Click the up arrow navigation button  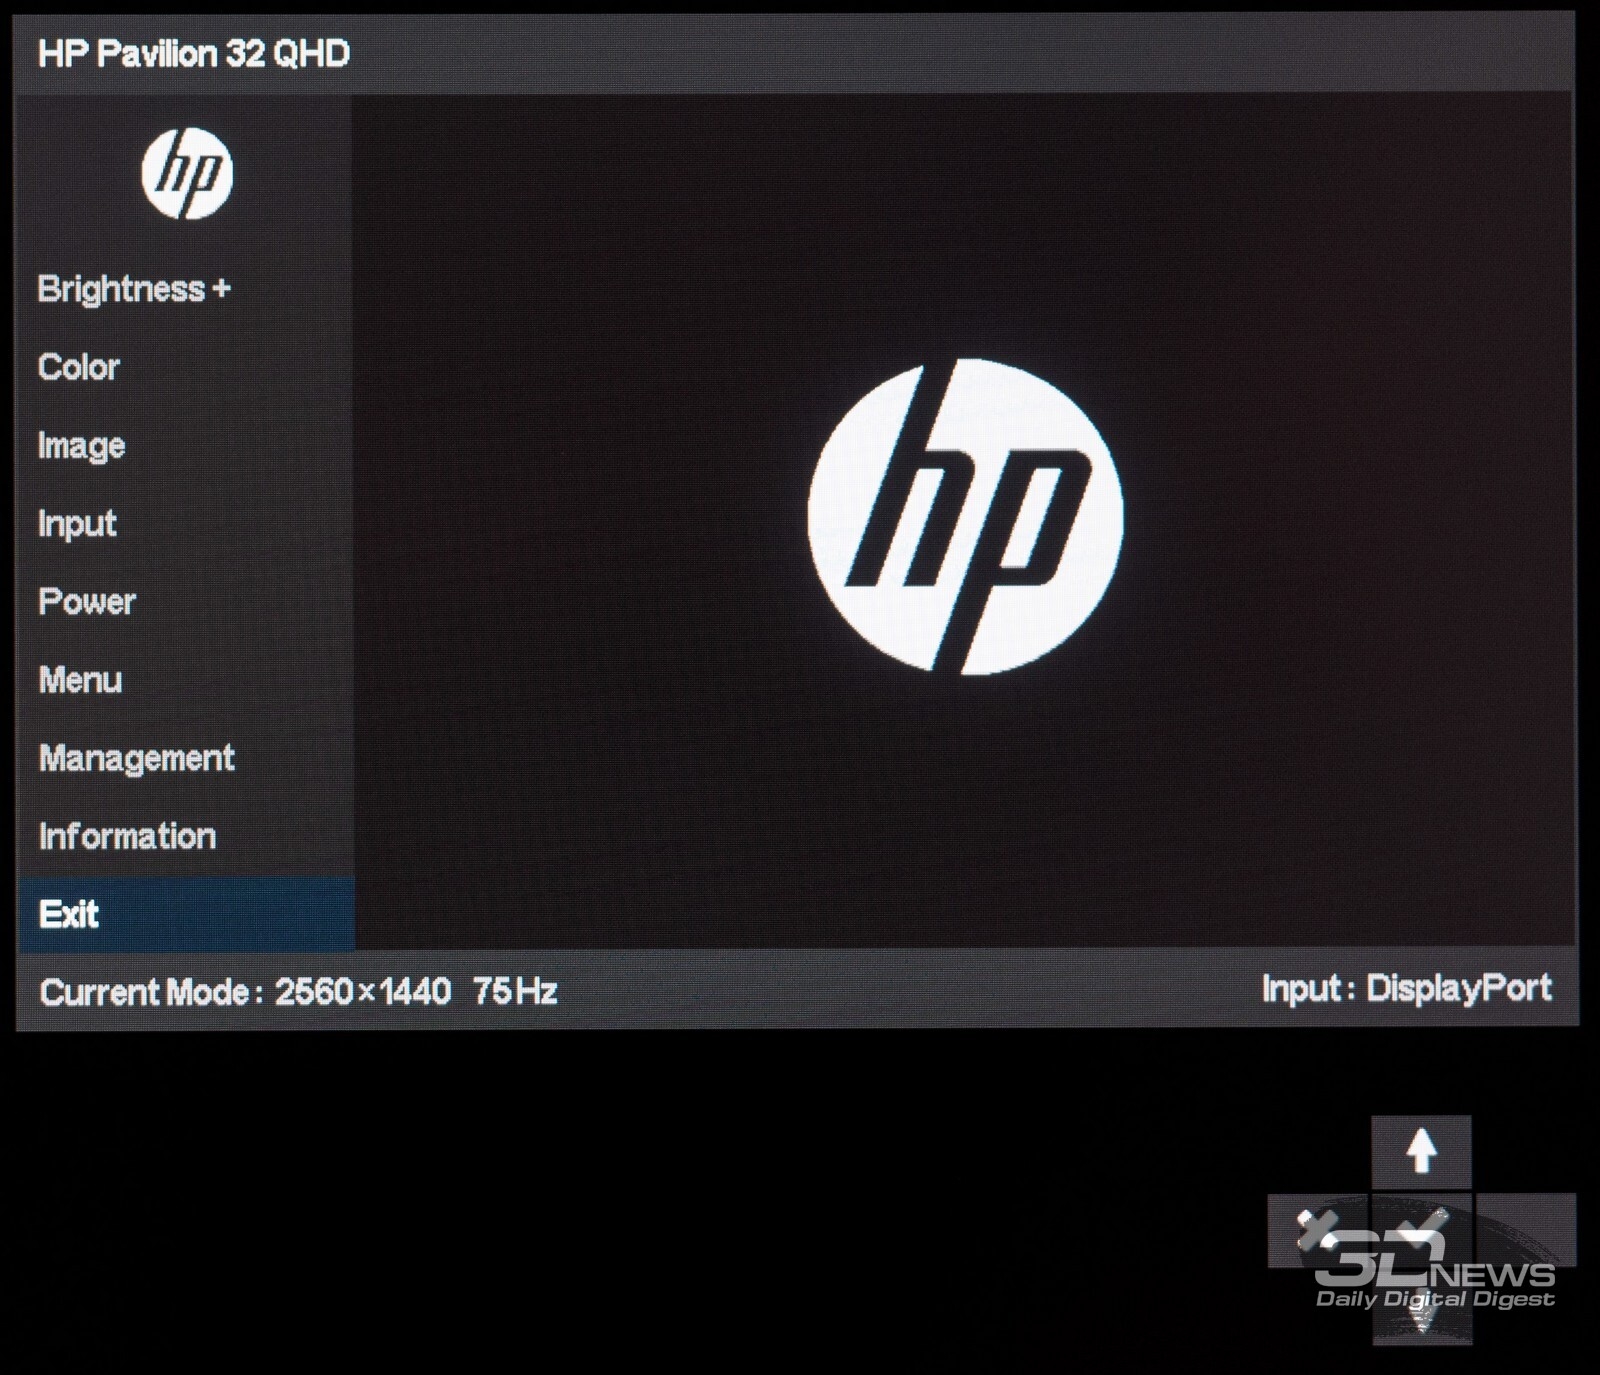pos(1421,1153)
